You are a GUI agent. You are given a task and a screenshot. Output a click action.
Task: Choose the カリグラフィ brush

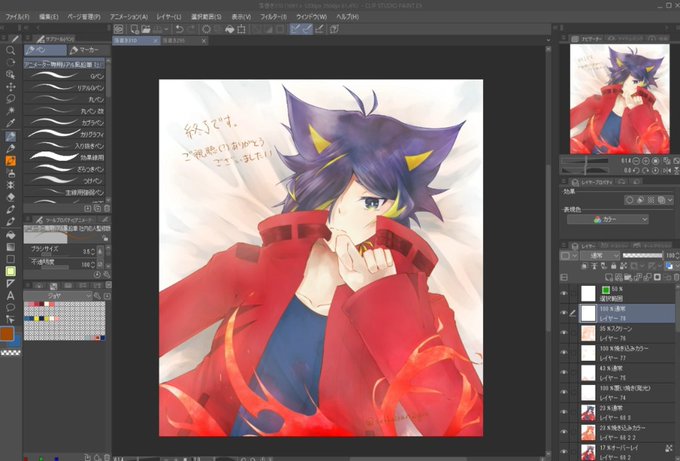(x=64, y=134)
